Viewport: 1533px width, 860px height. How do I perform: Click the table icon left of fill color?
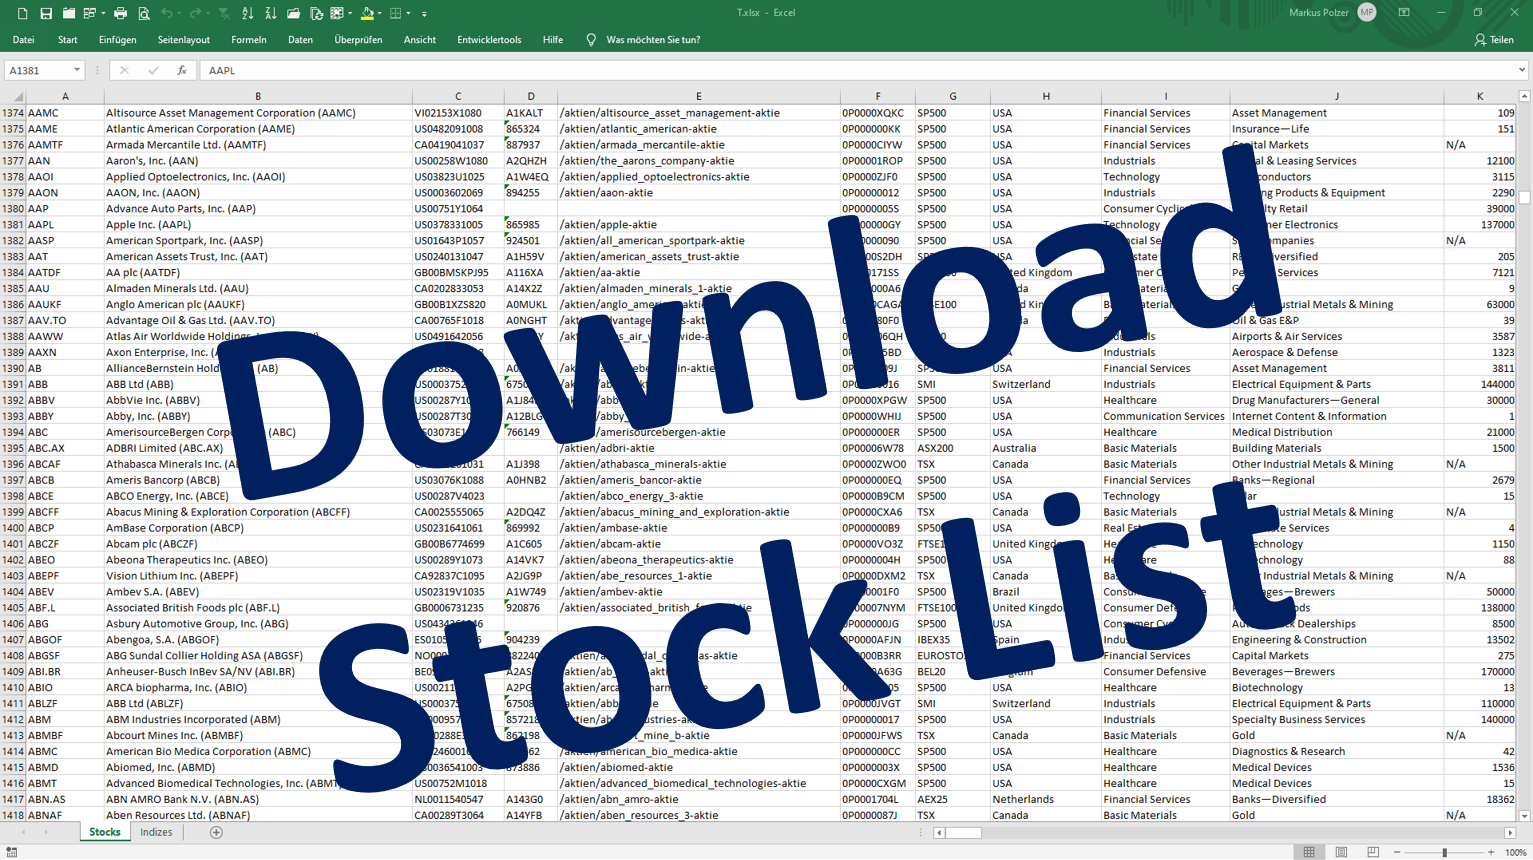(x=338, y=13)
